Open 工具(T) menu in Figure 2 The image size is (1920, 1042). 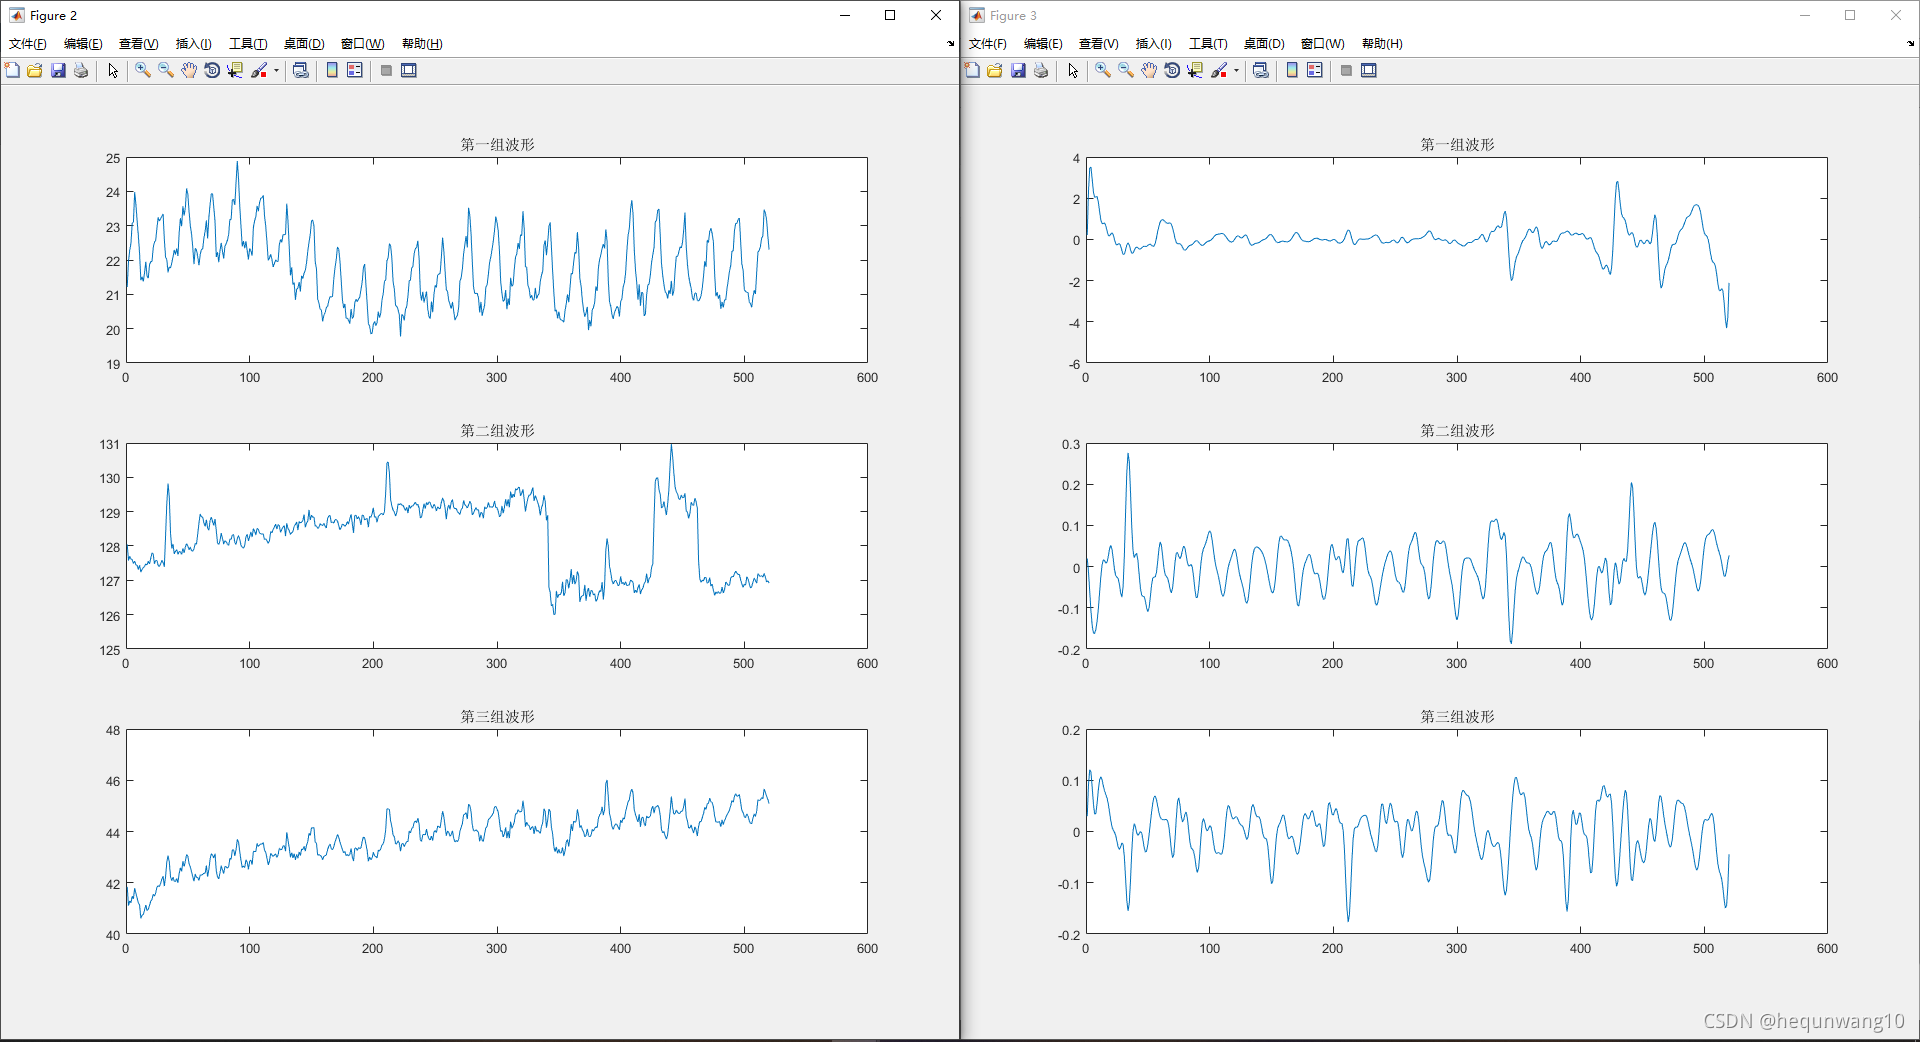(x=248, y=44)
